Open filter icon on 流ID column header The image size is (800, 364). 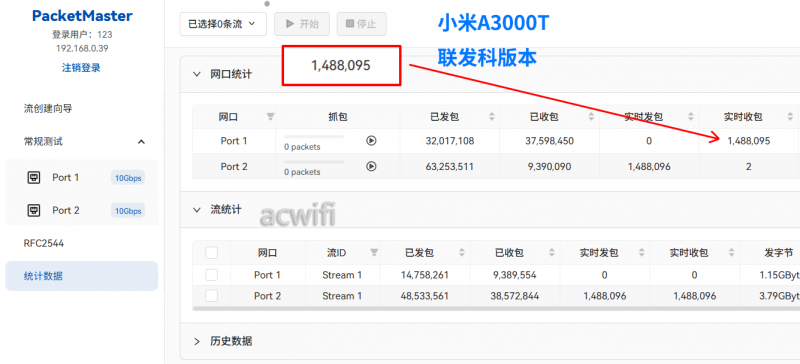[374, 252]
